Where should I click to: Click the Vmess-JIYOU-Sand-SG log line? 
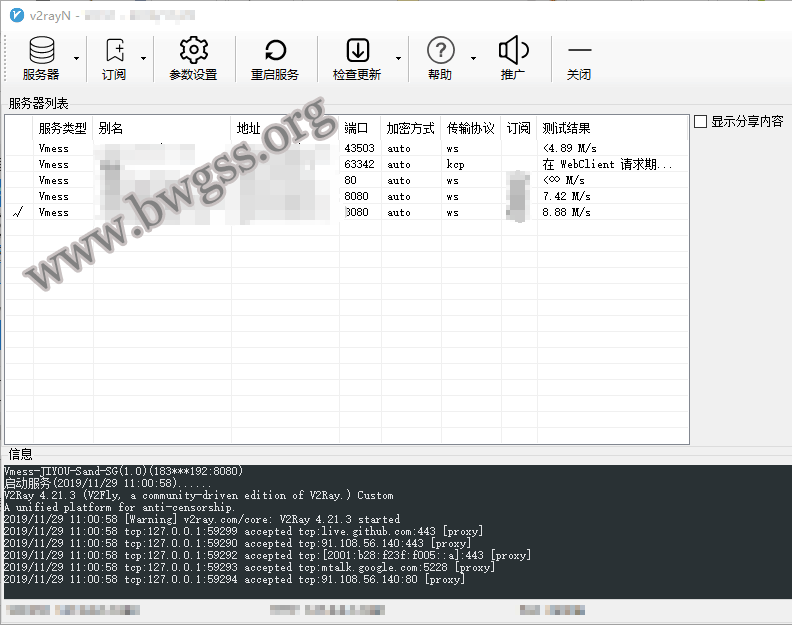coord(124,471)
